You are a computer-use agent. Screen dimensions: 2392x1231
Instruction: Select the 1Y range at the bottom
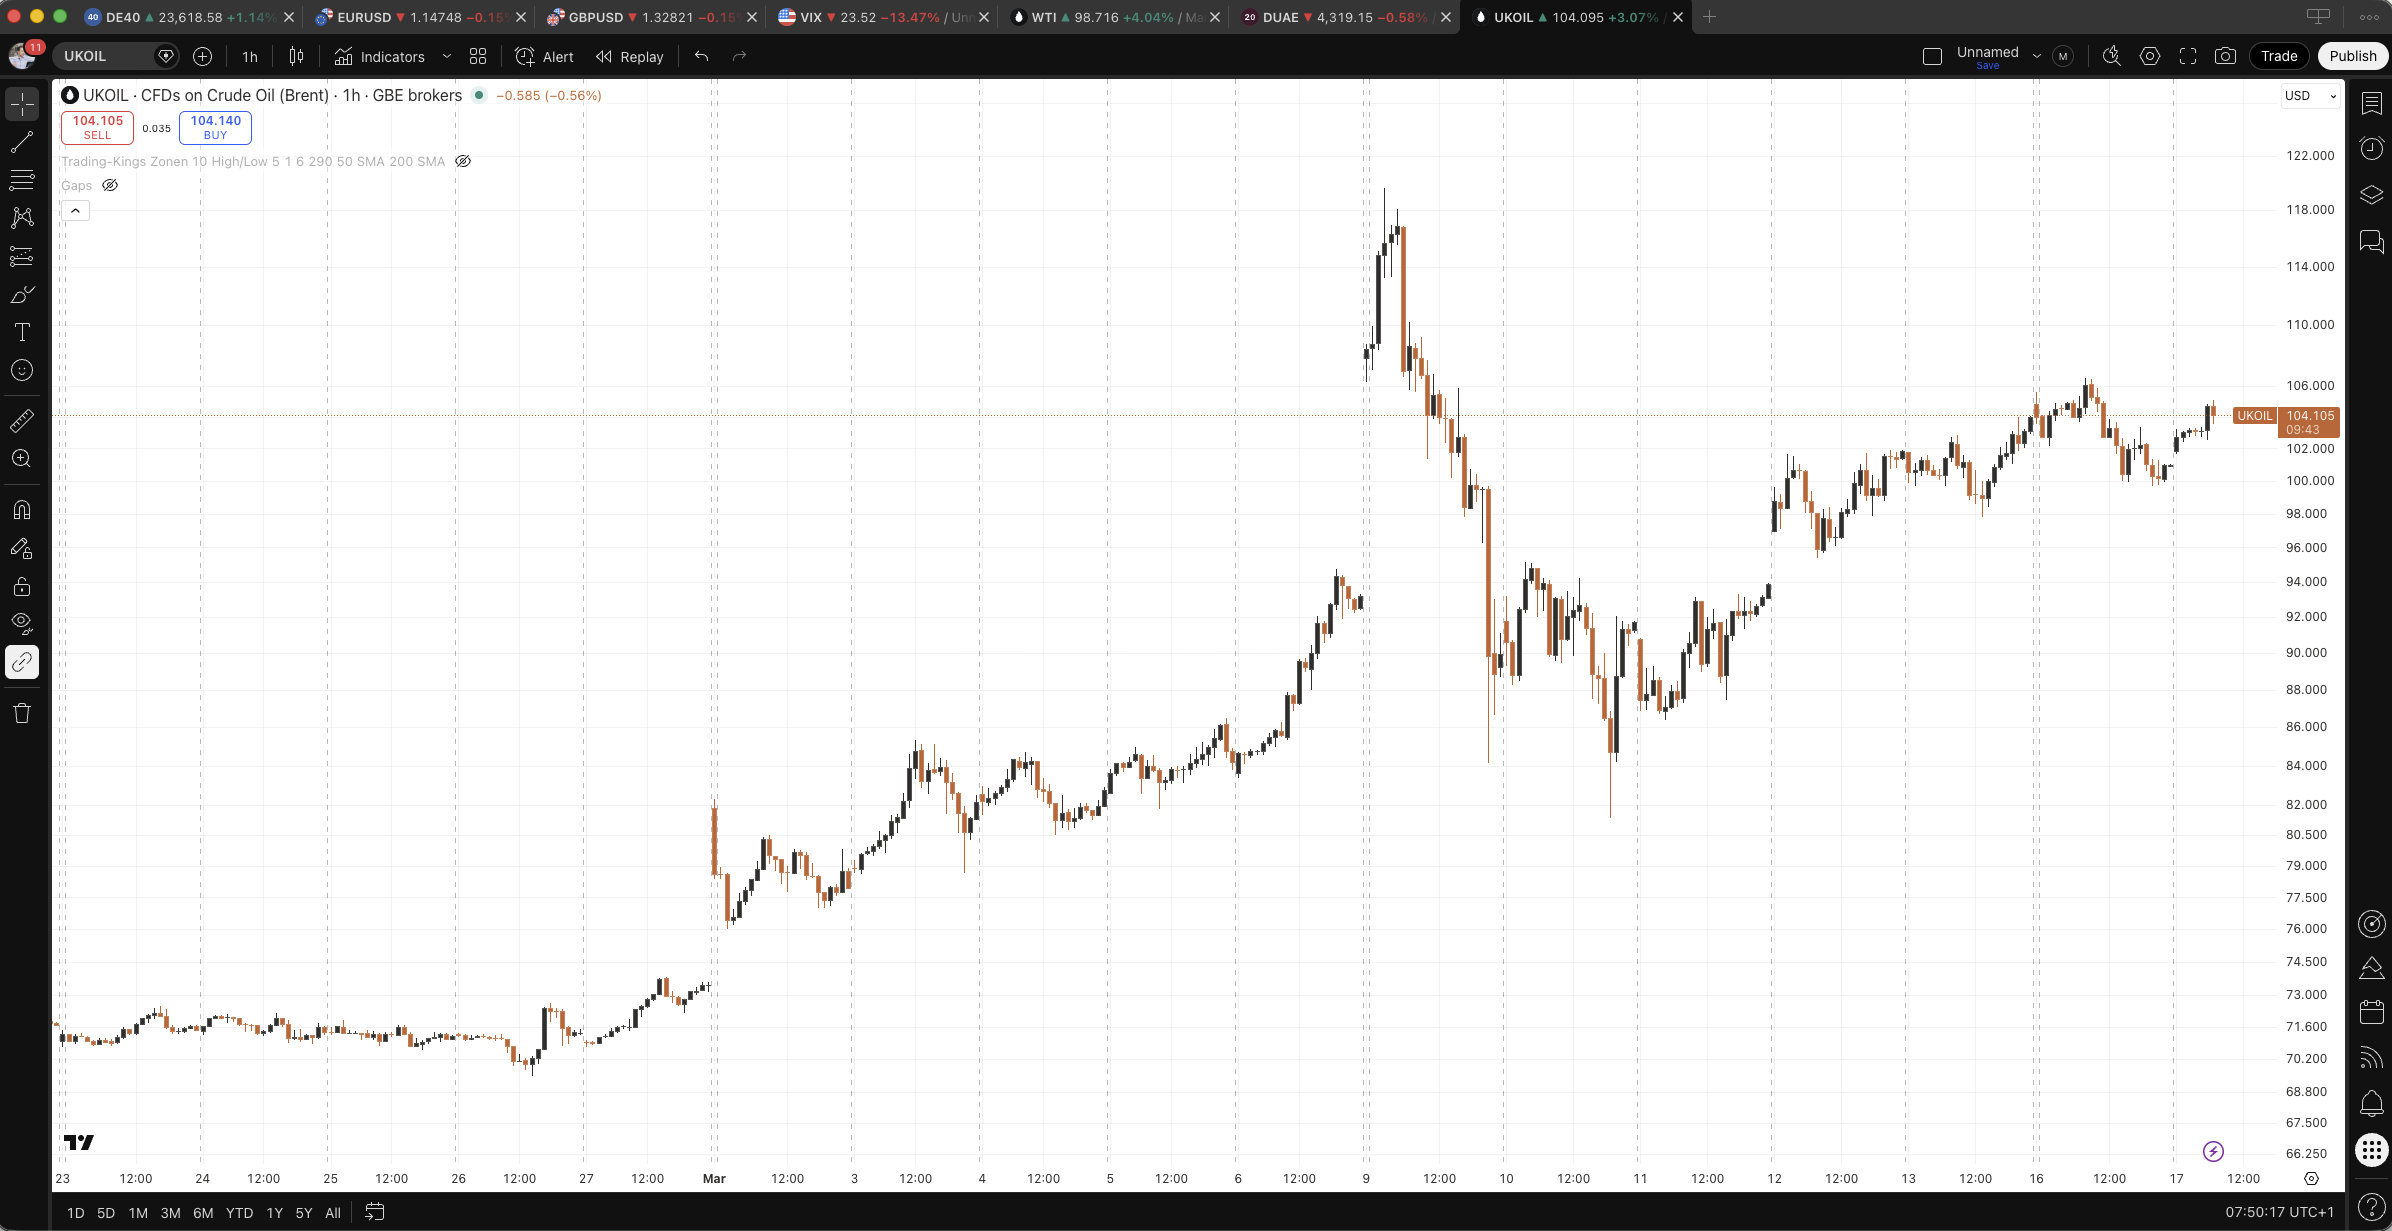275,1212
